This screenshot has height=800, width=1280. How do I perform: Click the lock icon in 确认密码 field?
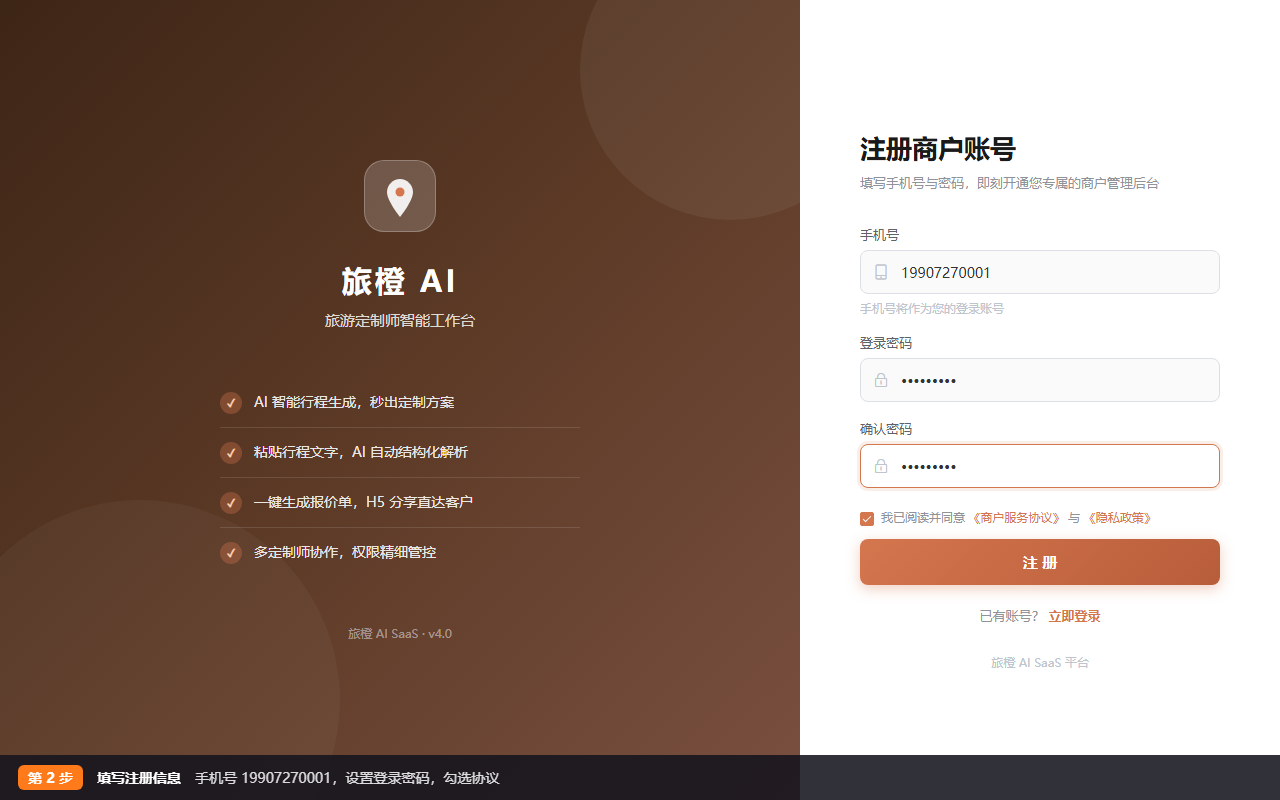tap(881, 466)
